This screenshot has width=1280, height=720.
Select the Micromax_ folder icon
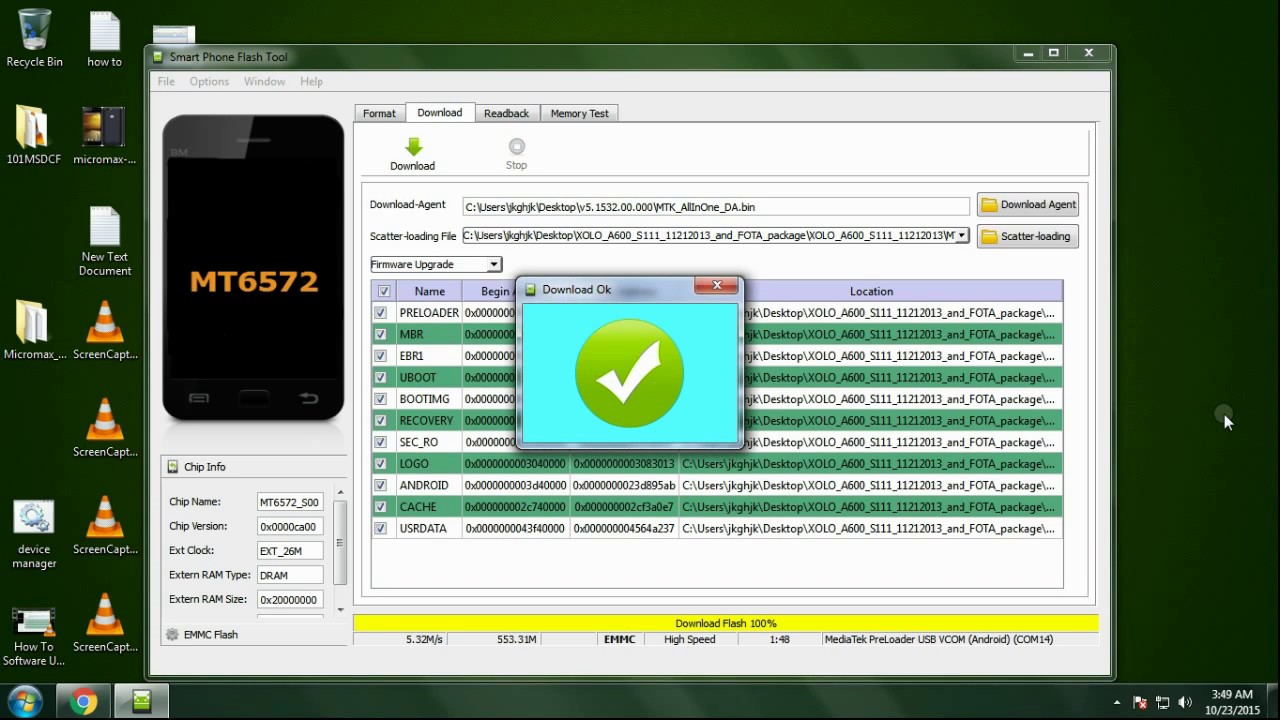coord(34,330)
